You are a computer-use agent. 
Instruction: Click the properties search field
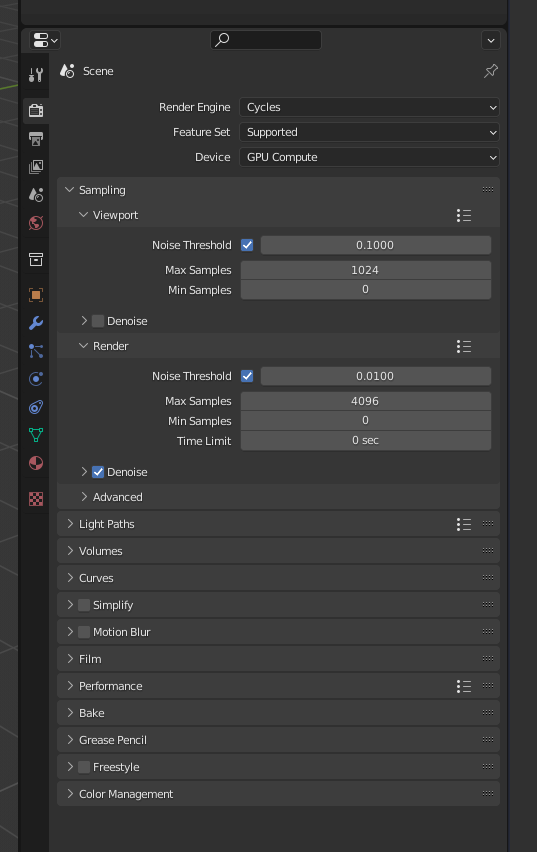(x=266, y=40)
